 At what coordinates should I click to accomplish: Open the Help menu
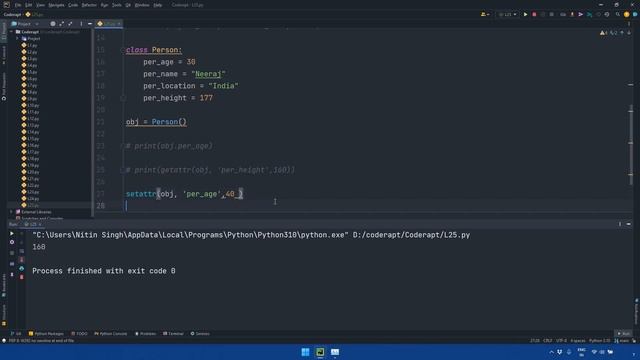pos(158,5)
